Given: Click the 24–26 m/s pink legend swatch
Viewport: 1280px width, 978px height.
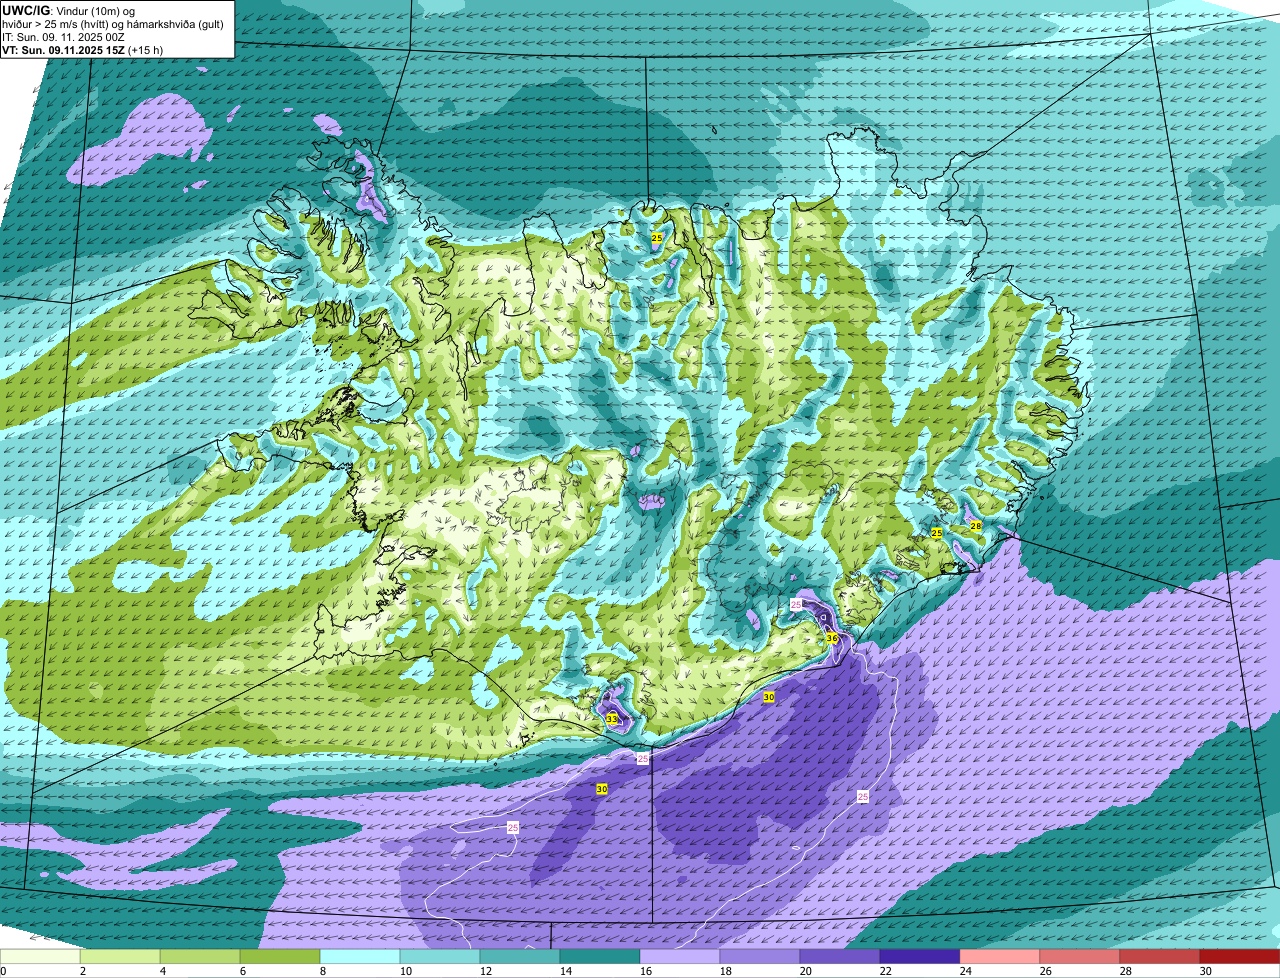Looking at the screenshot, I should point(1000,957).
